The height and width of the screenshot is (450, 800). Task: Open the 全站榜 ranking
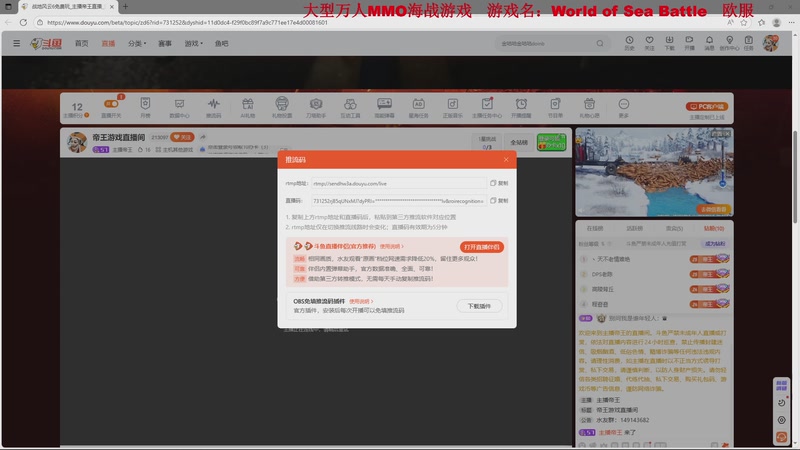(519, 142)
